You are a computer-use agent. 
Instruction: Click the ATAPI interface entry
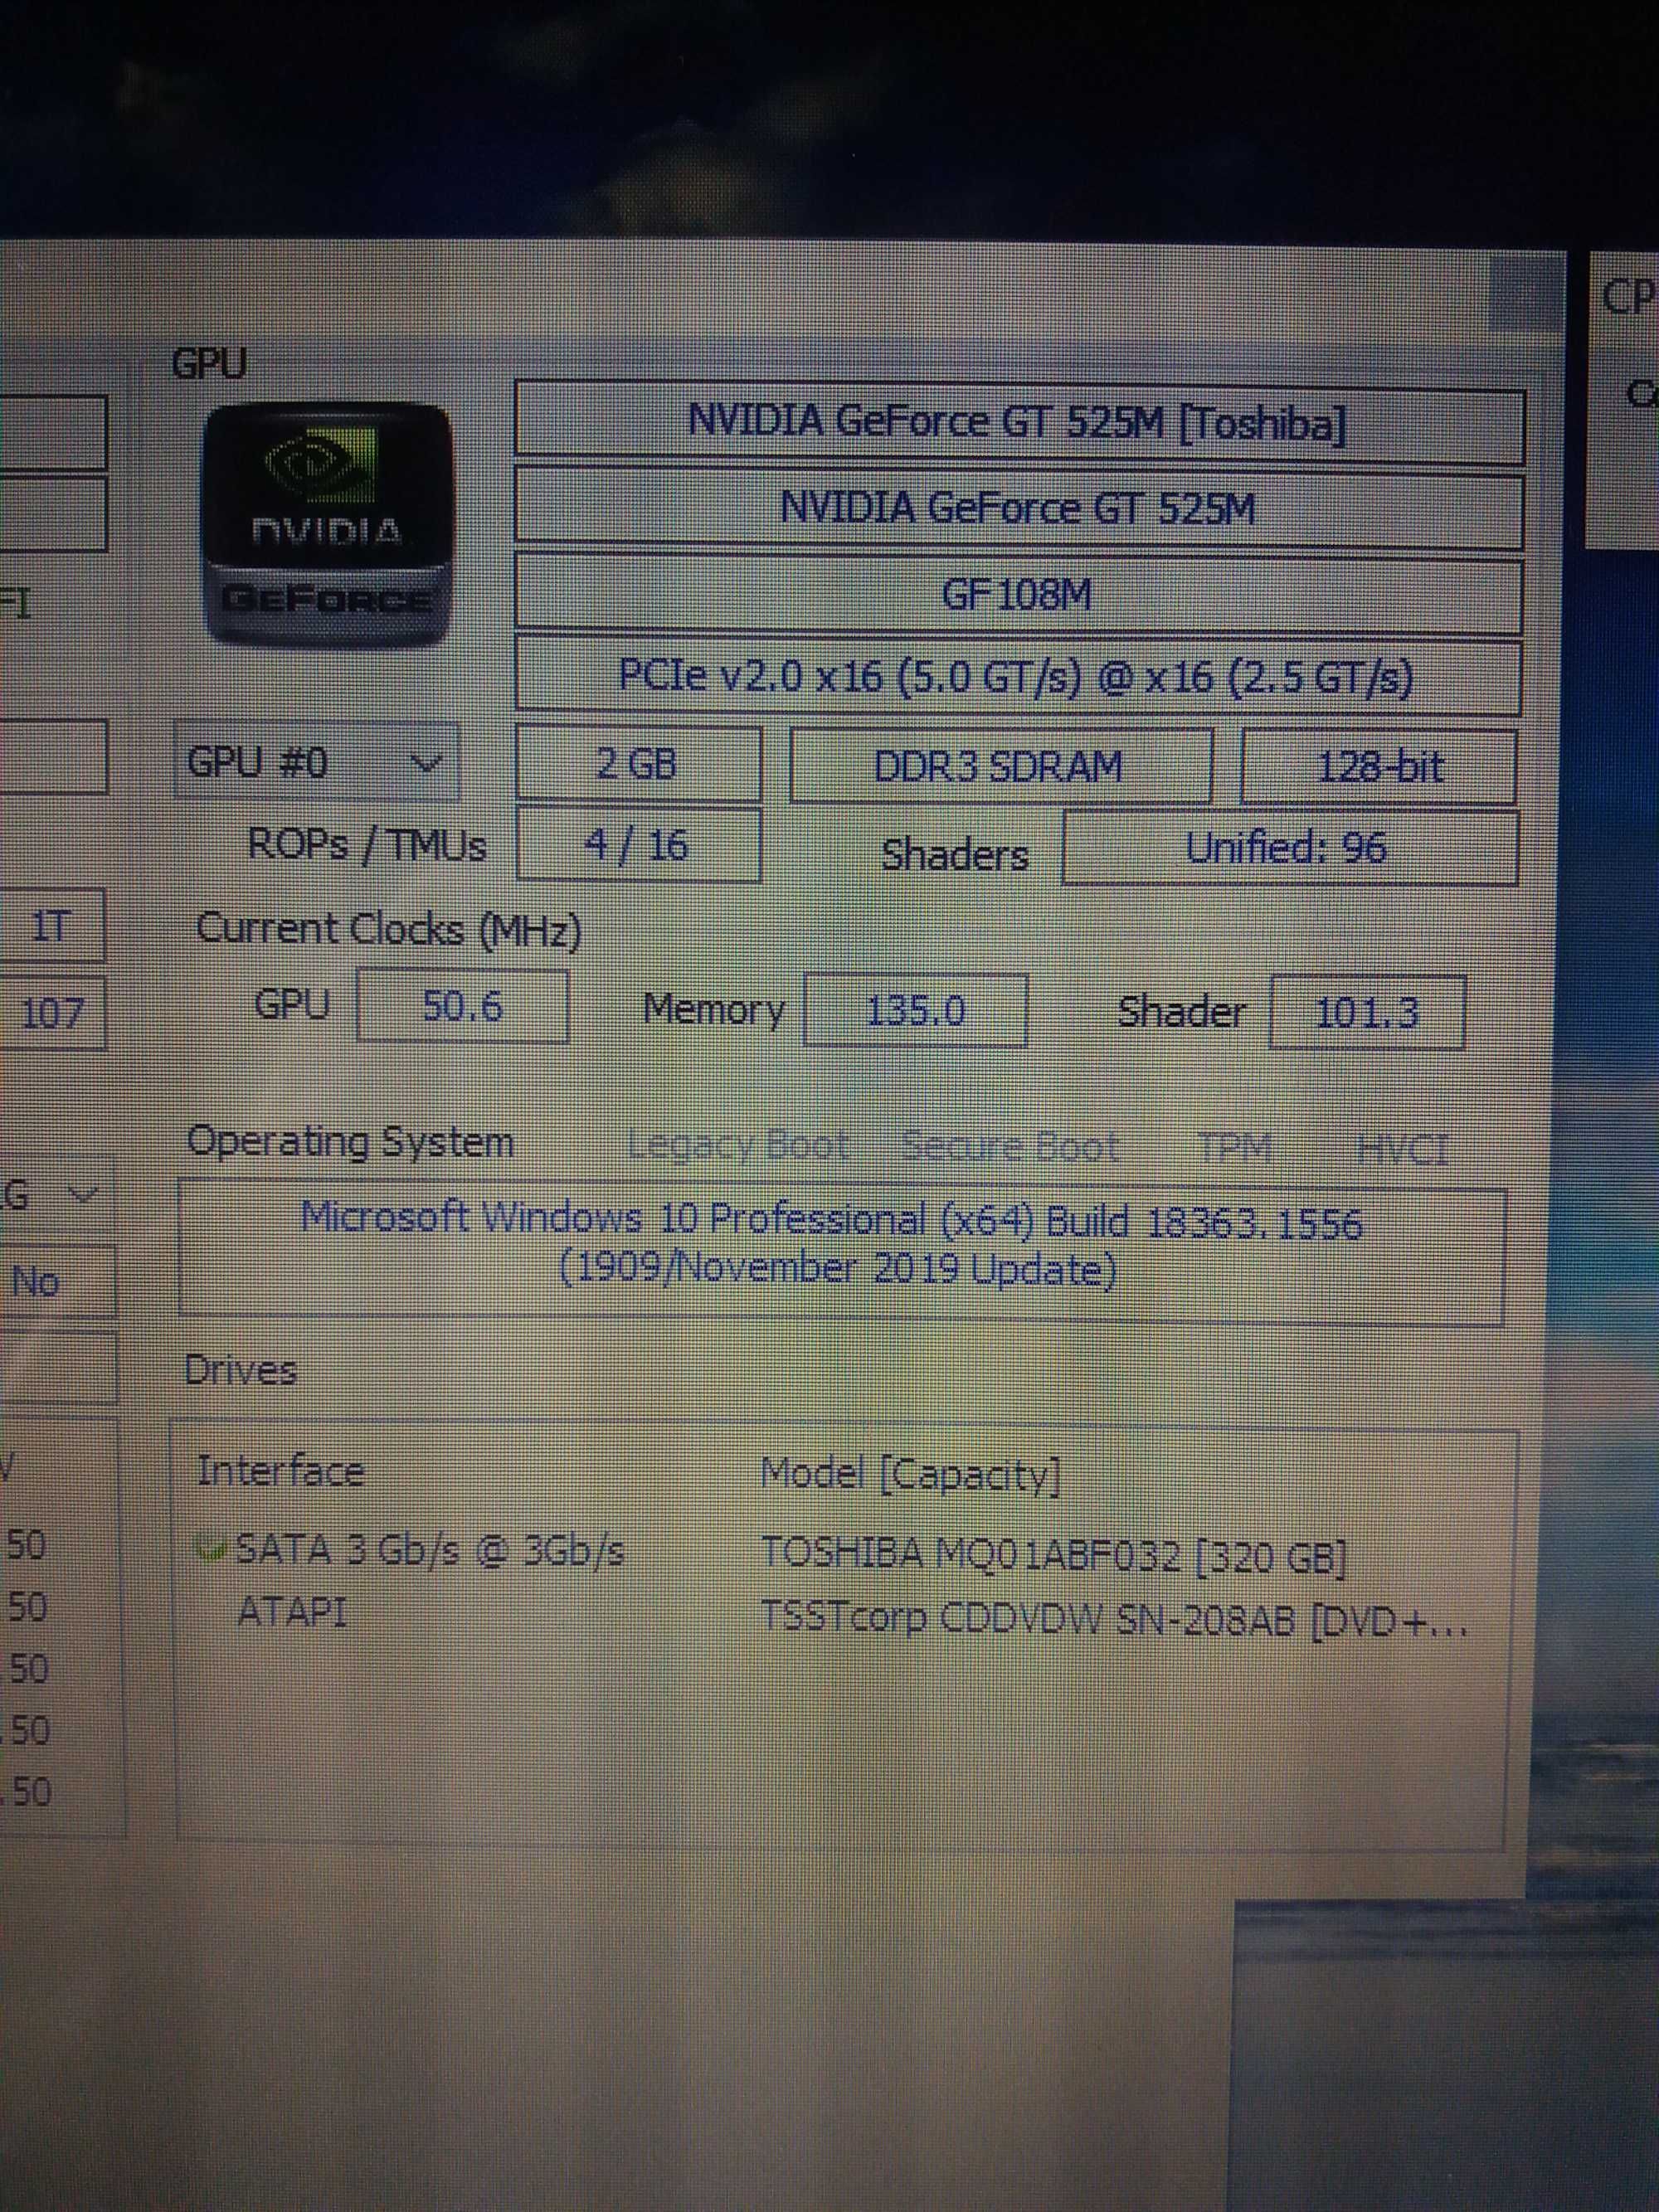pos(292,1612)
